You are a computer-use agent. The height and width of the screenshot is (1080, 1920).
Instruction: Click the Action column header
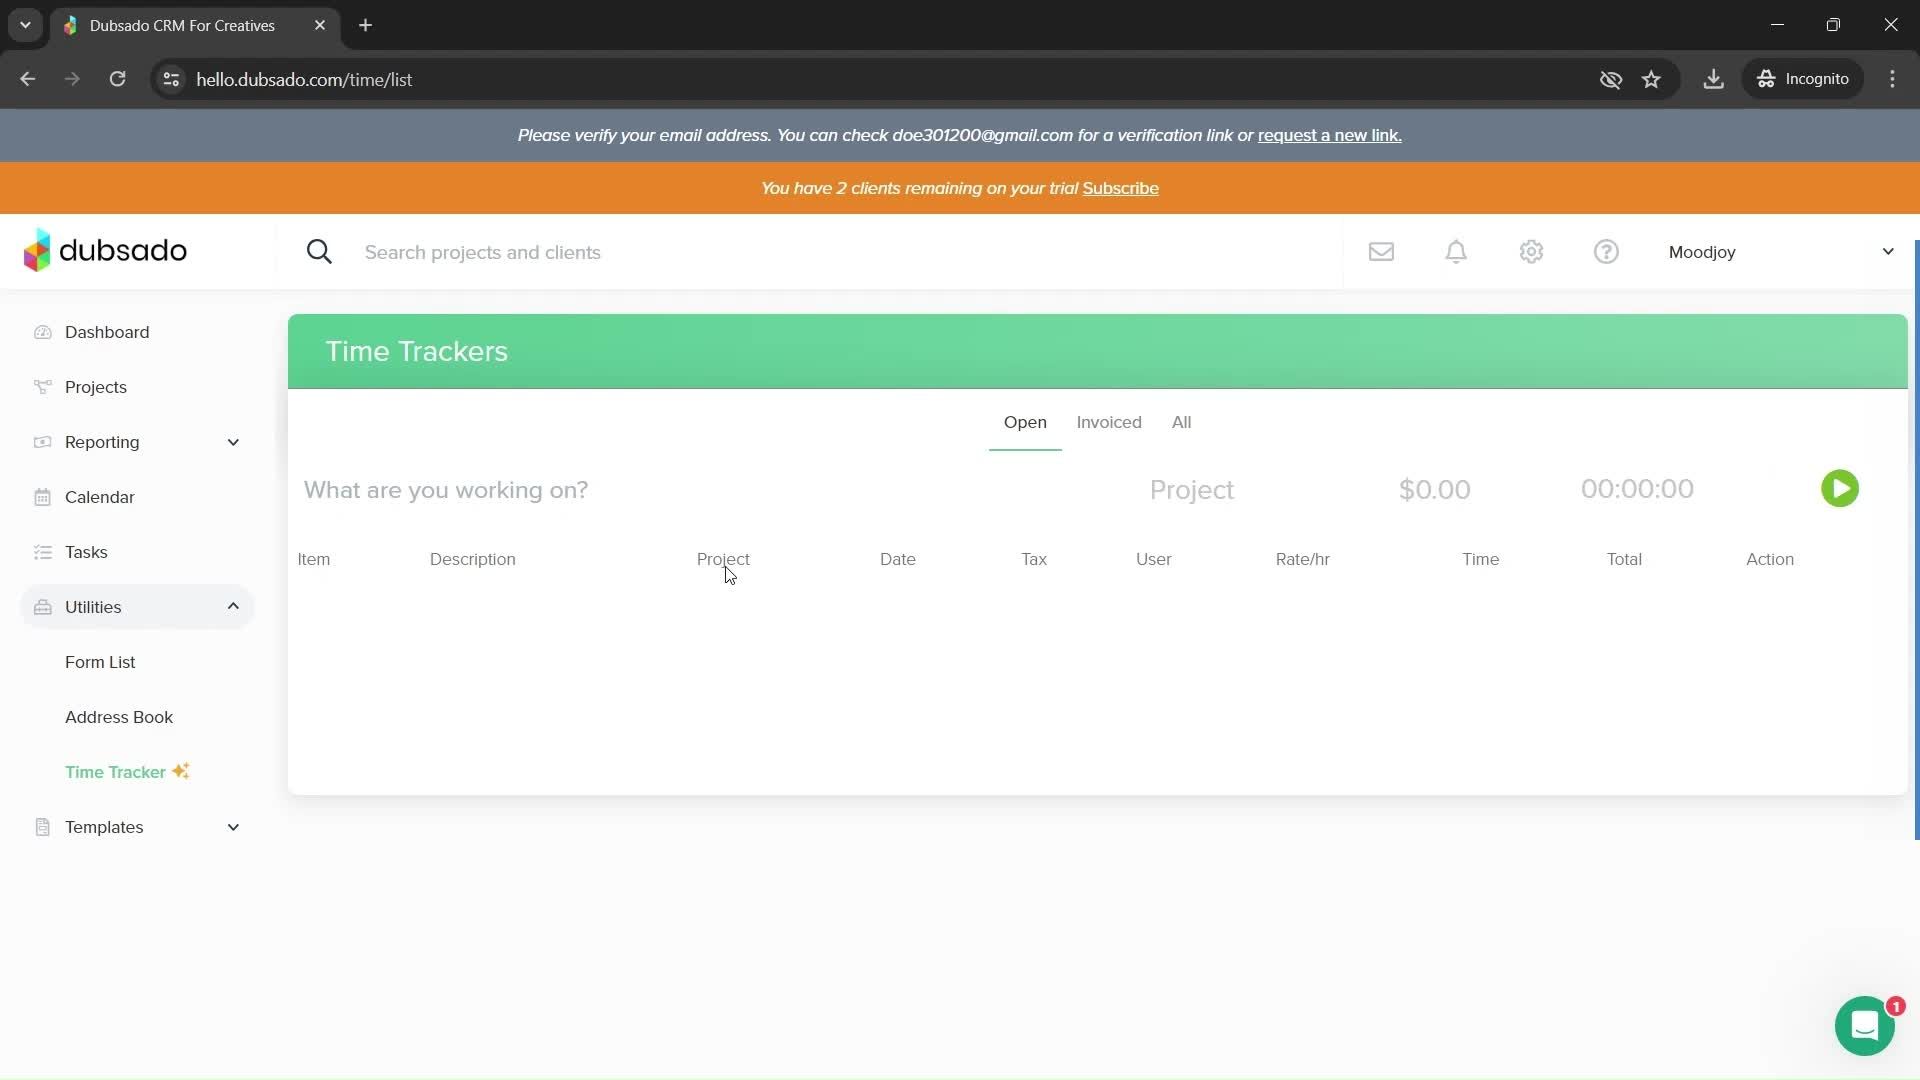pos(1769,559)
